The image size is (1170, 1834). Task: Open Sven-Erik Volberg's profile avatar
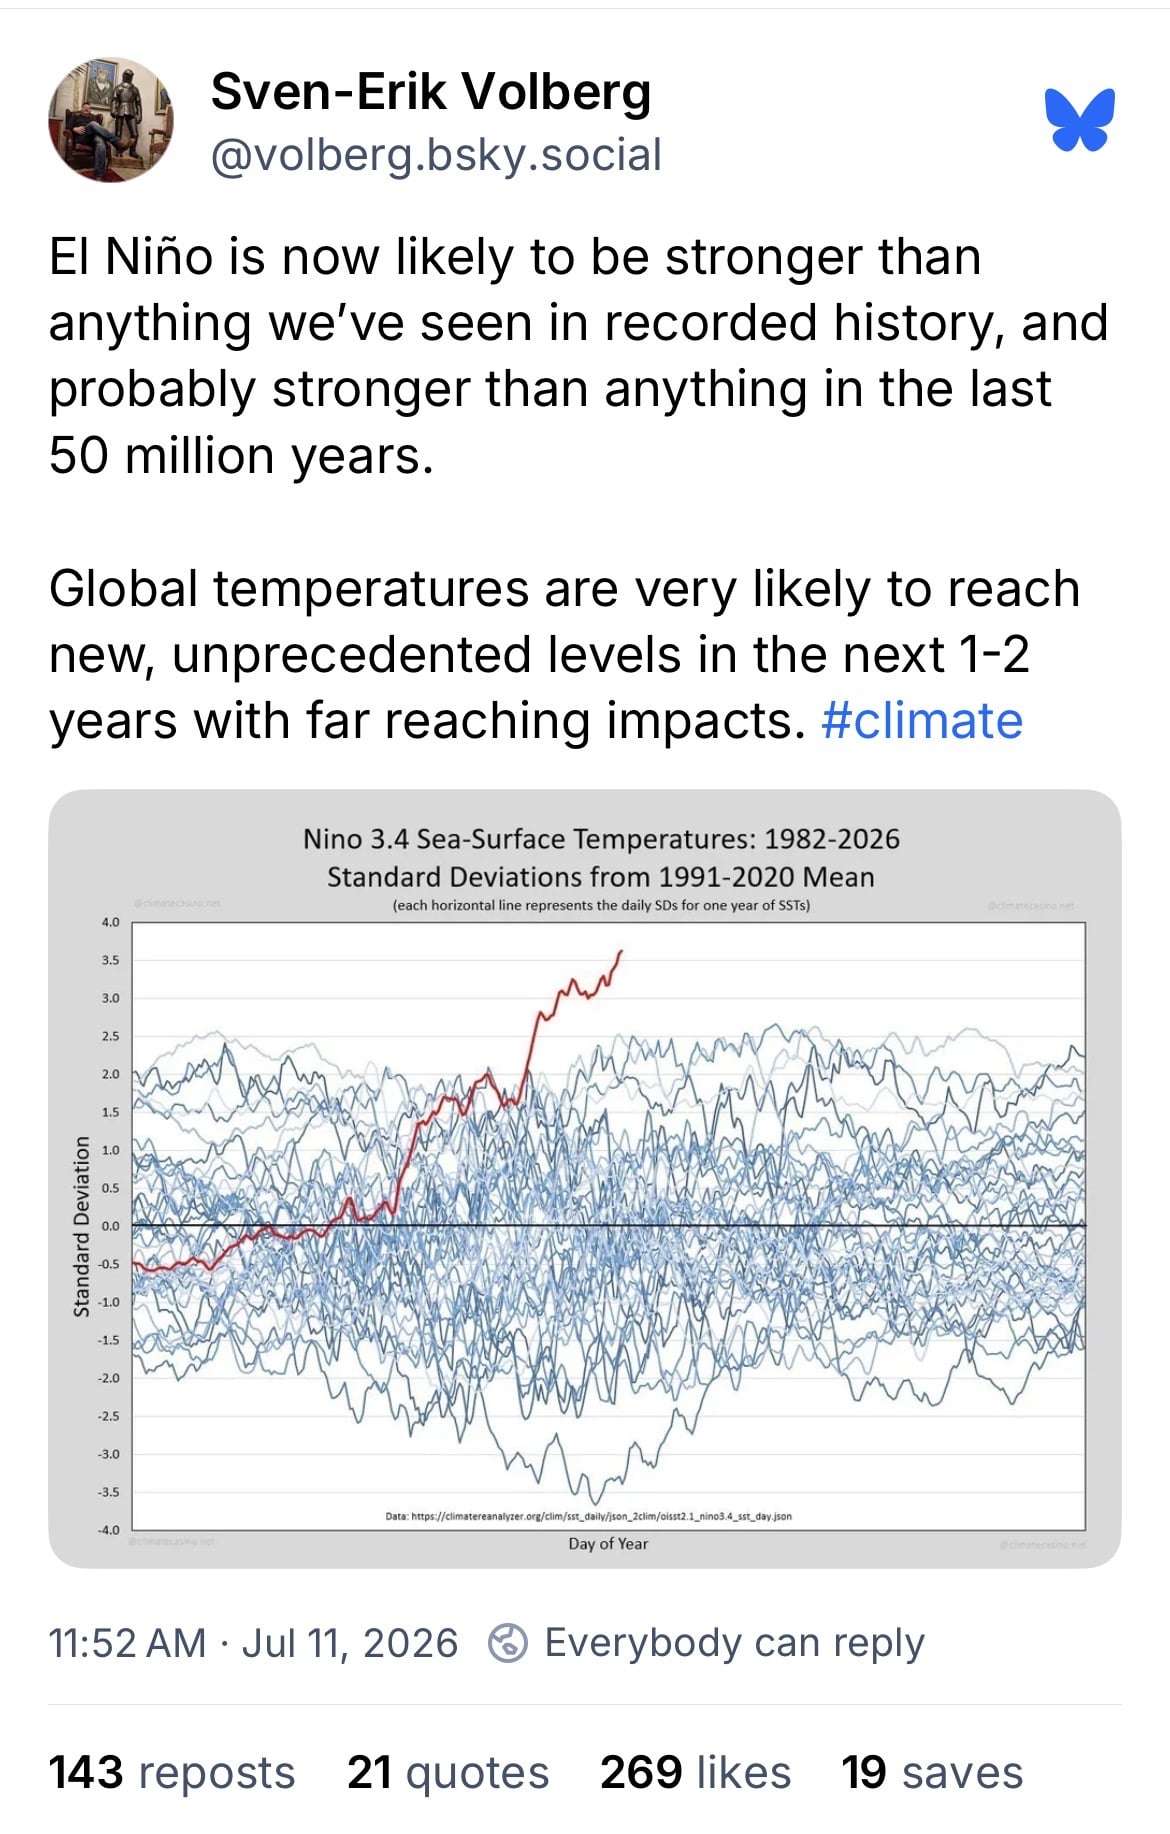pos(111,120)
